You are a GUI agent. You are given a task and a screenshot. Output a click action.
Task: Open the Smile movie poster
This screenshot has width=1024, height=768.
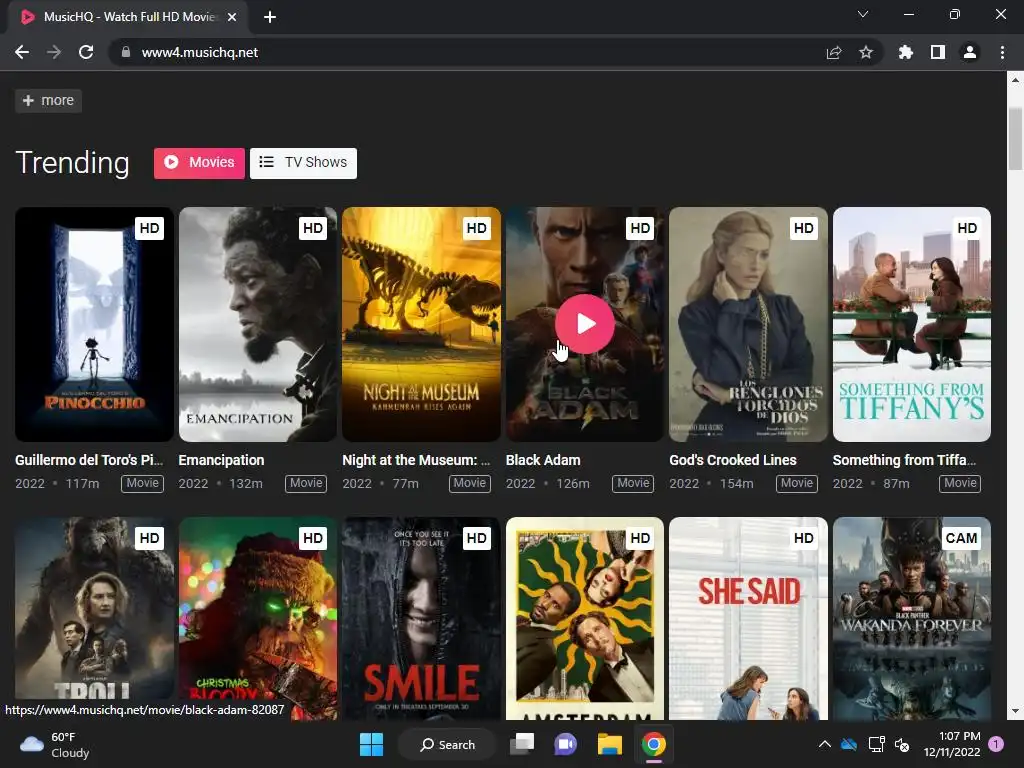point(421,618)
